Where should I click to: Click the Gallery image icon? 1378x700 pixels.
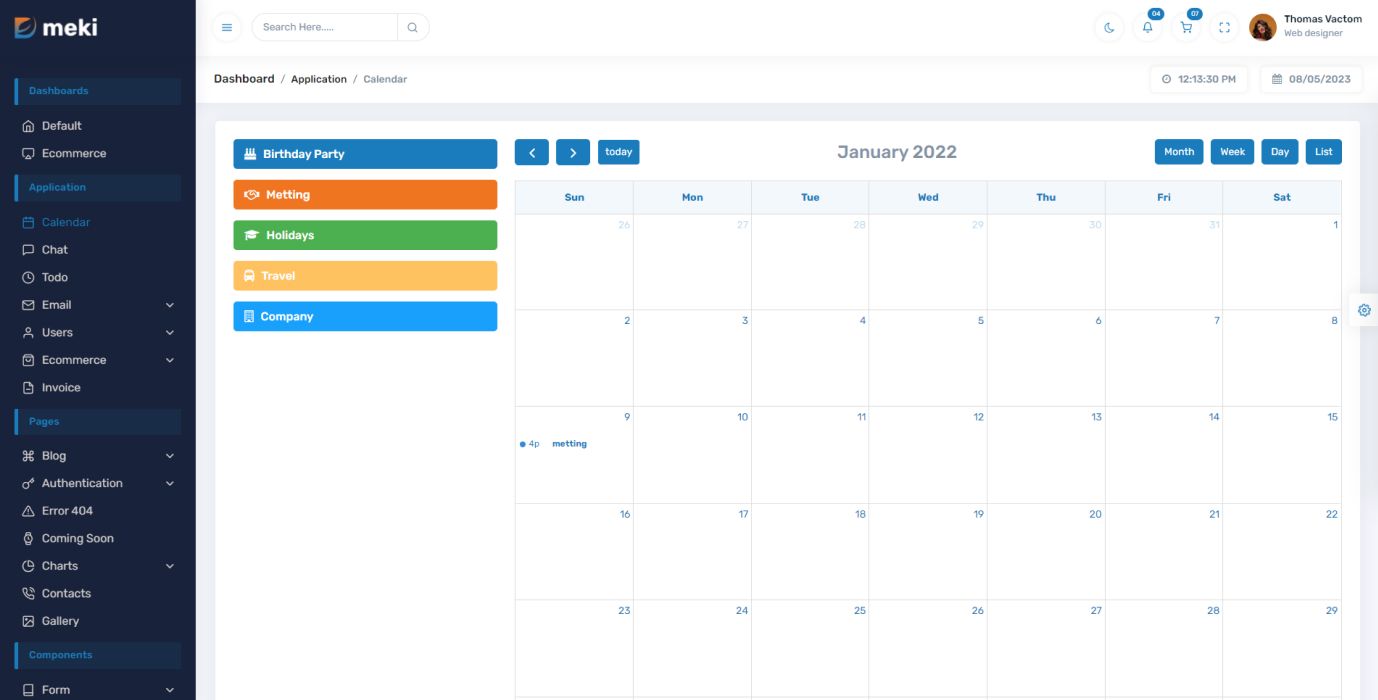(28, 621)
